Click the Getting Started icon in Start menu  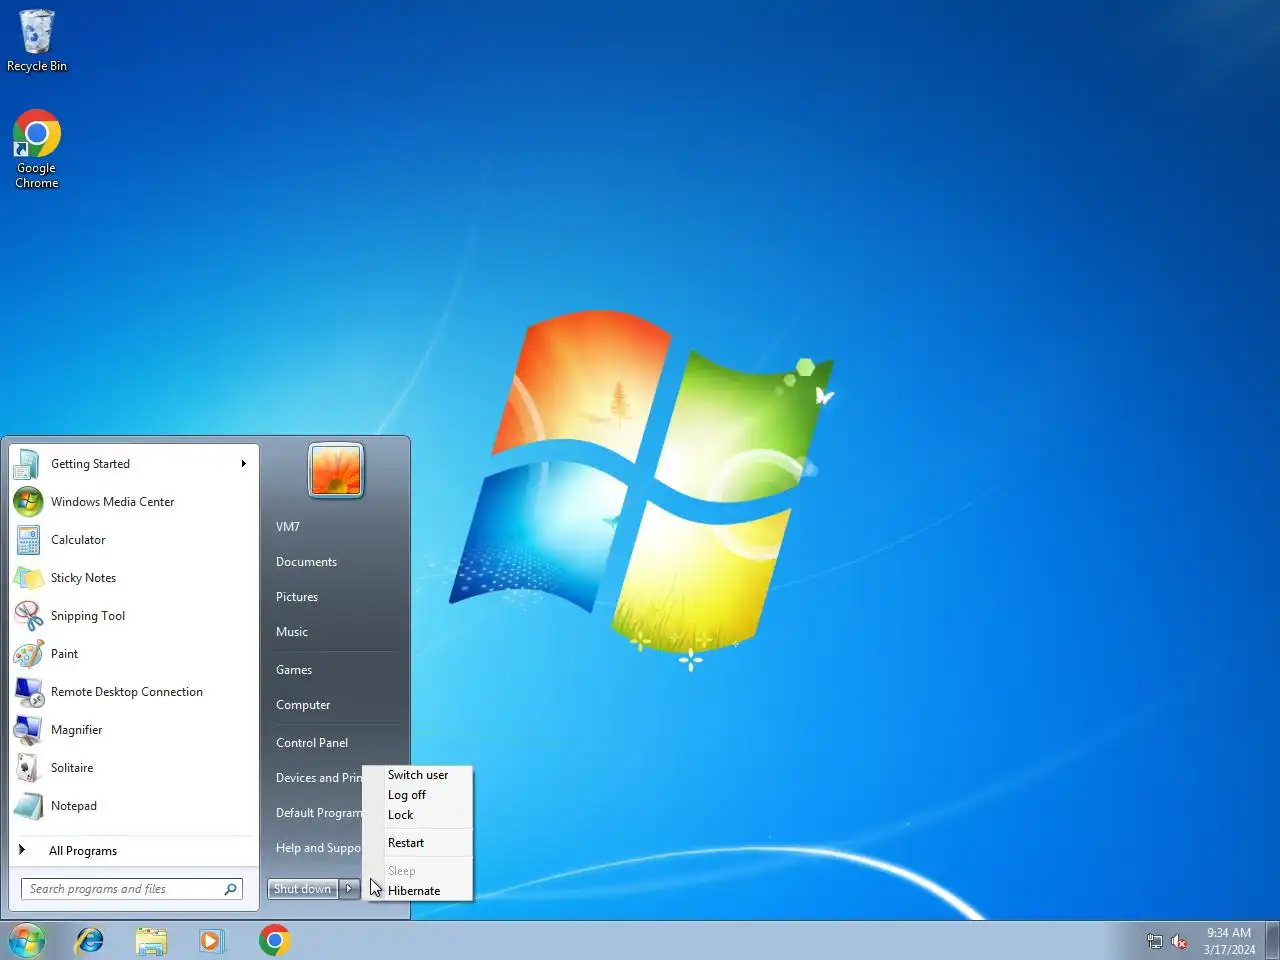(x=28, y=464)
